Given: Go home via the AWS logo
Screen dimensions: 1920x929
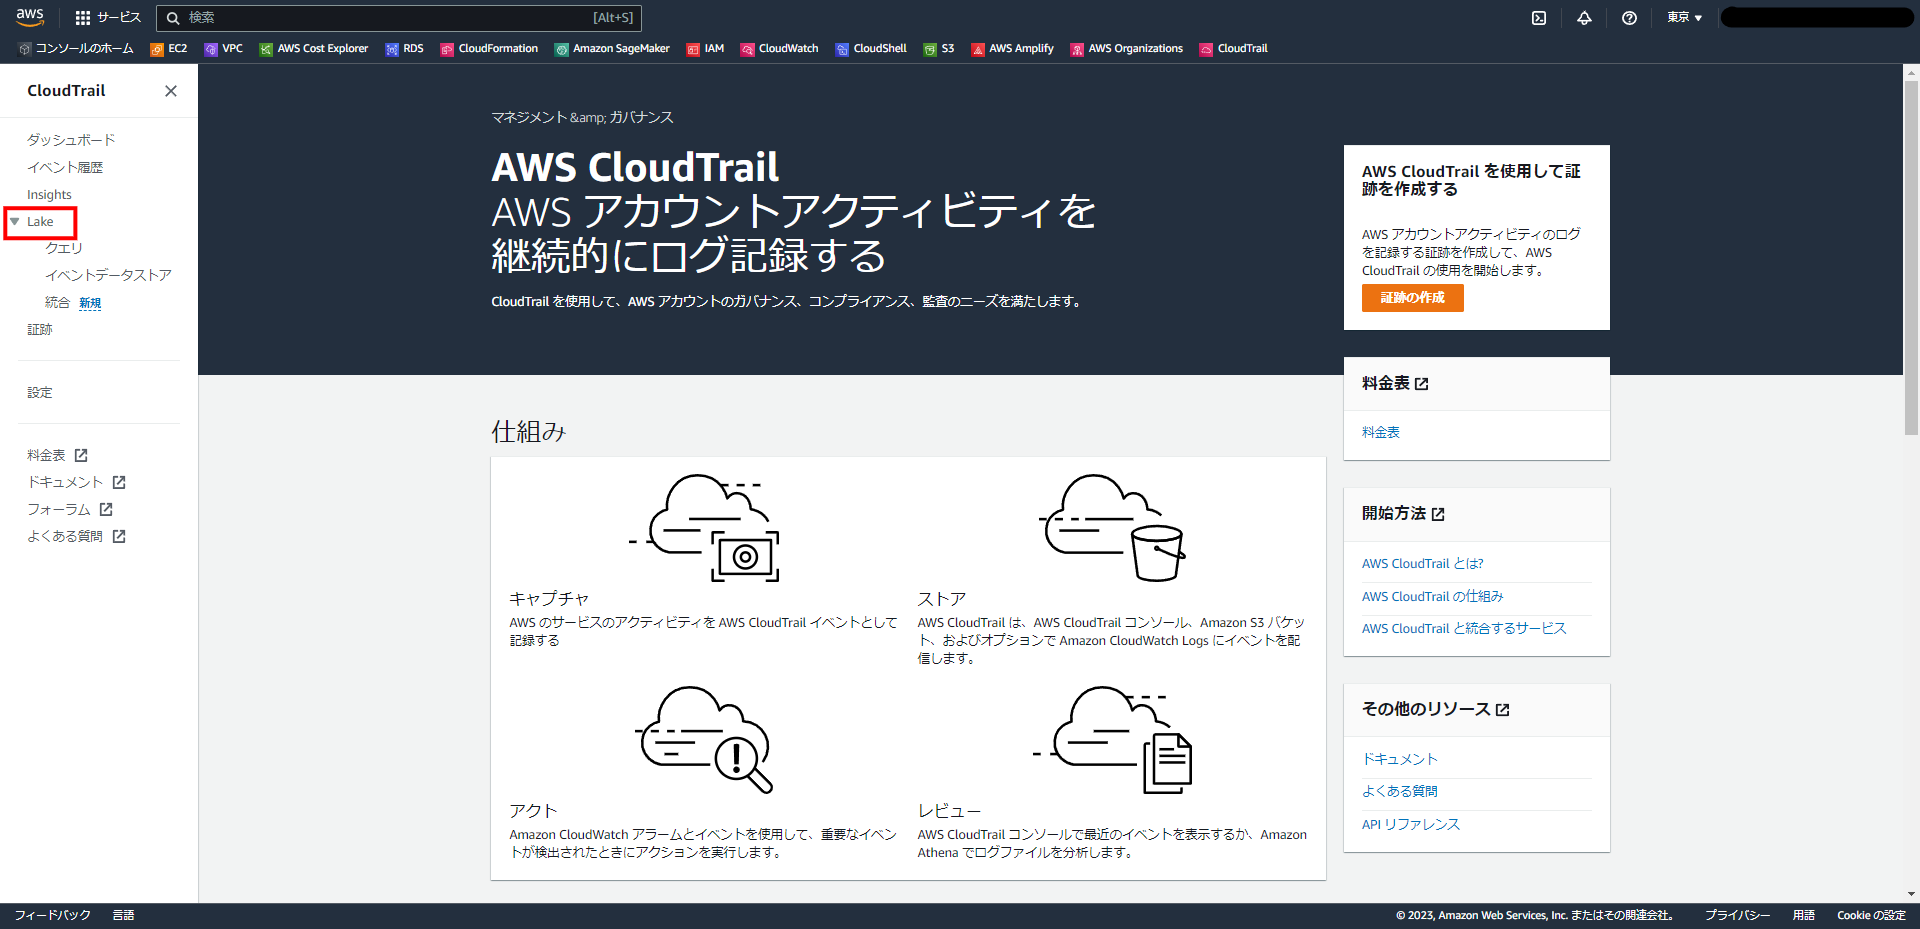Looking at the screenshot, I should click(x=30, y=17).
